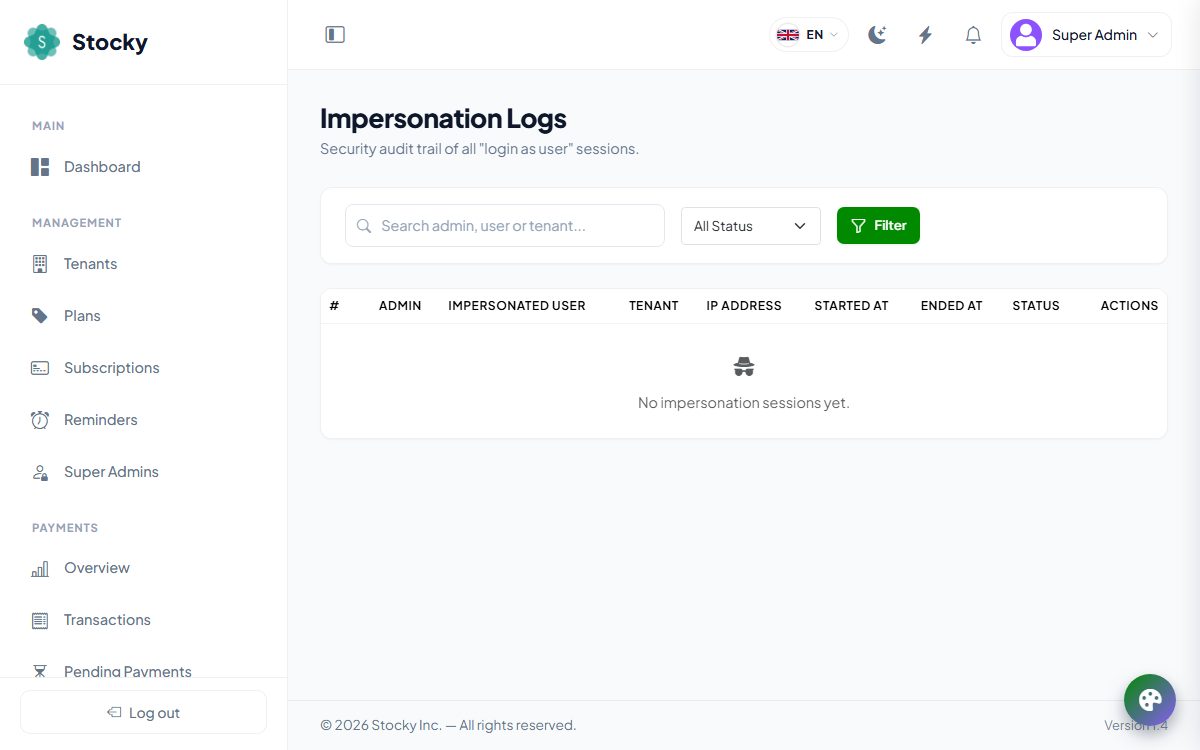Screen dimensions: 1200x750
Task: Click the Transactions list icon
Action: (40, 620)
